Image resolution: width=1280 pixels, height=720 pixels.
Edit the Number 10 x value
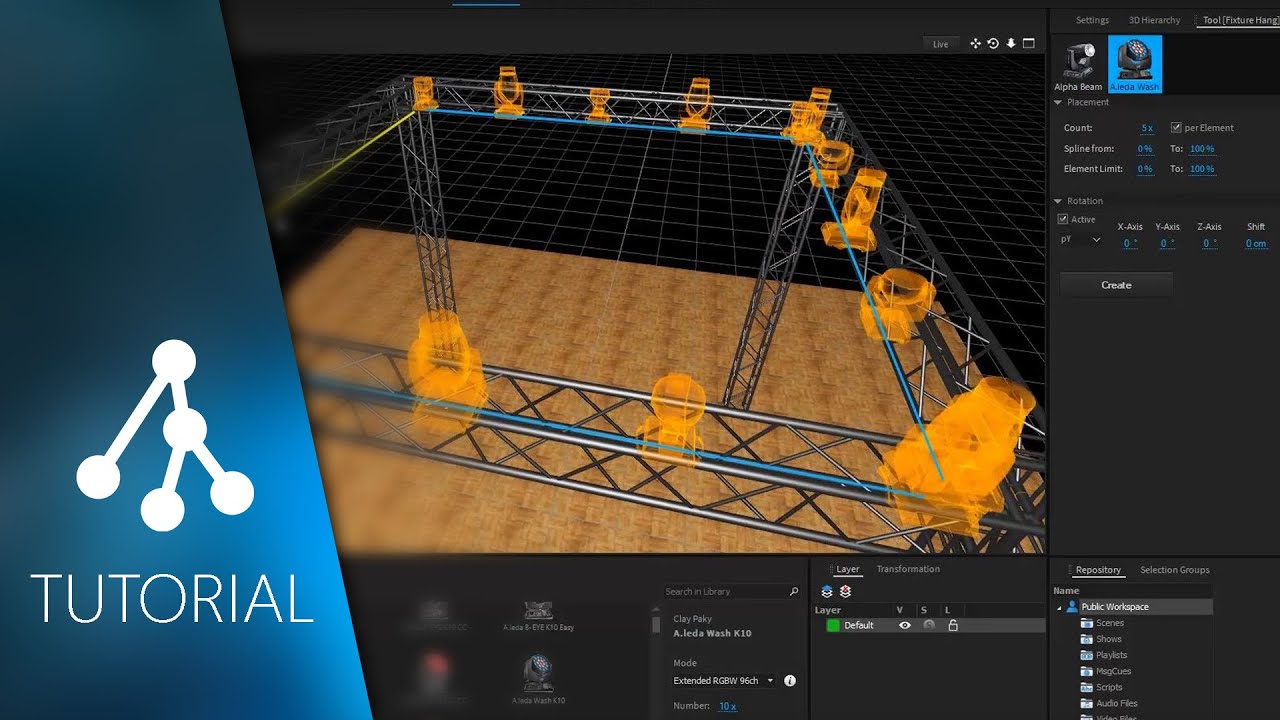727,706
